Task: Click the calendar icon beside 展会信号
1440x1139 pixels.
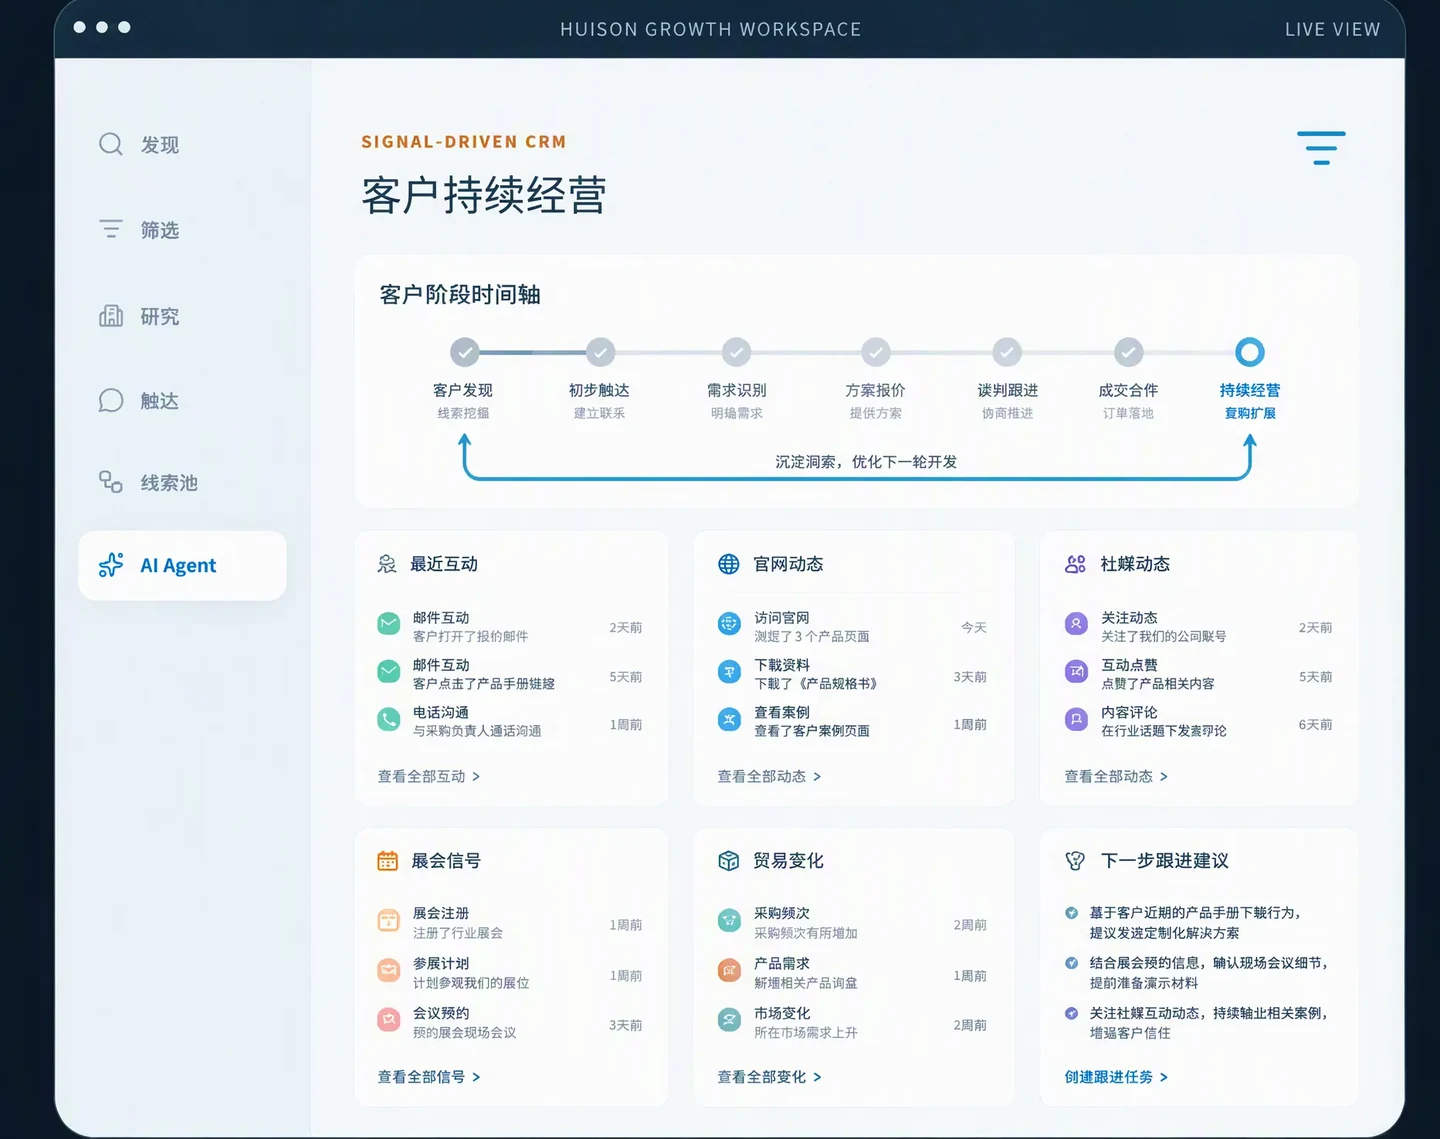Action: pyautogui.click(x=388, y=861)
